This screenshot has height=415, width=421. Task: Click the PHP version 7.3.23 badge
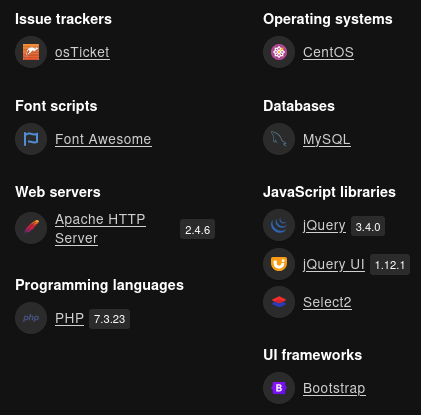(x=109, y=319)
